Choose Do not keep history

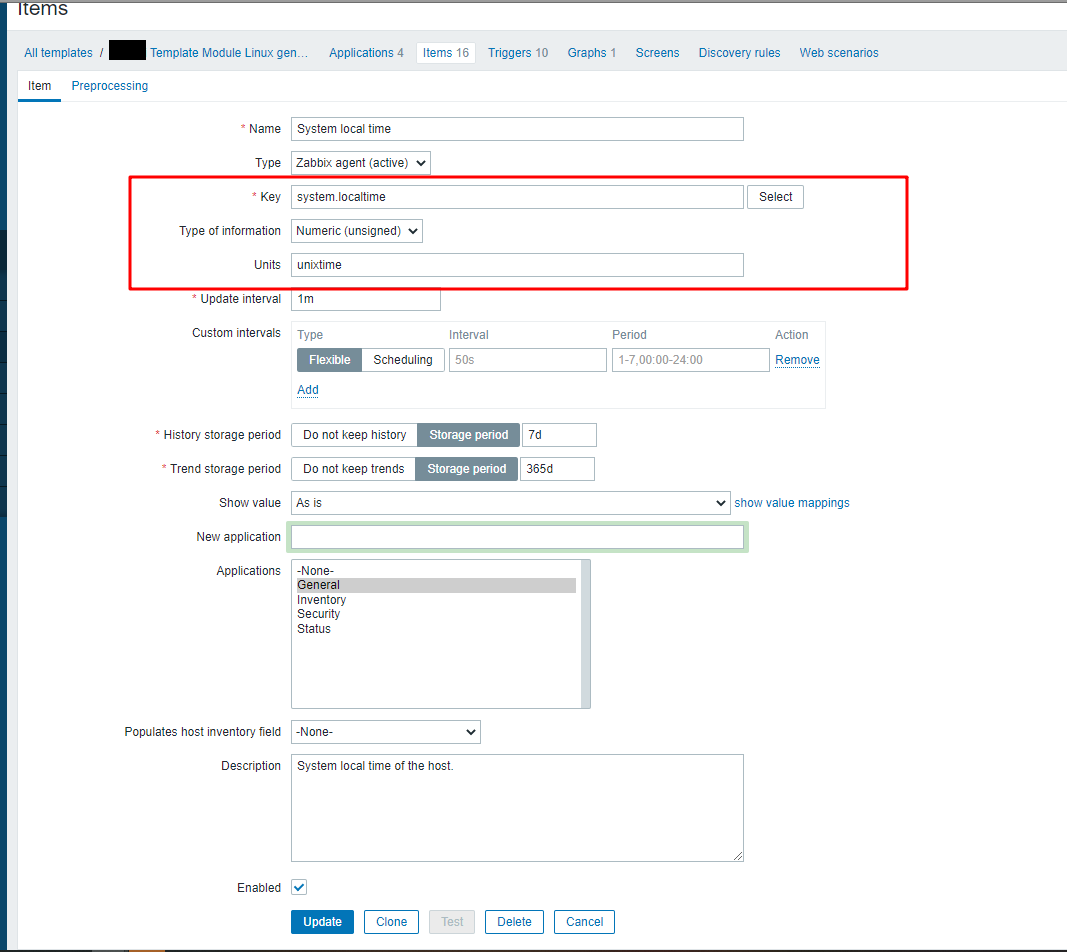tap(354, 435)
